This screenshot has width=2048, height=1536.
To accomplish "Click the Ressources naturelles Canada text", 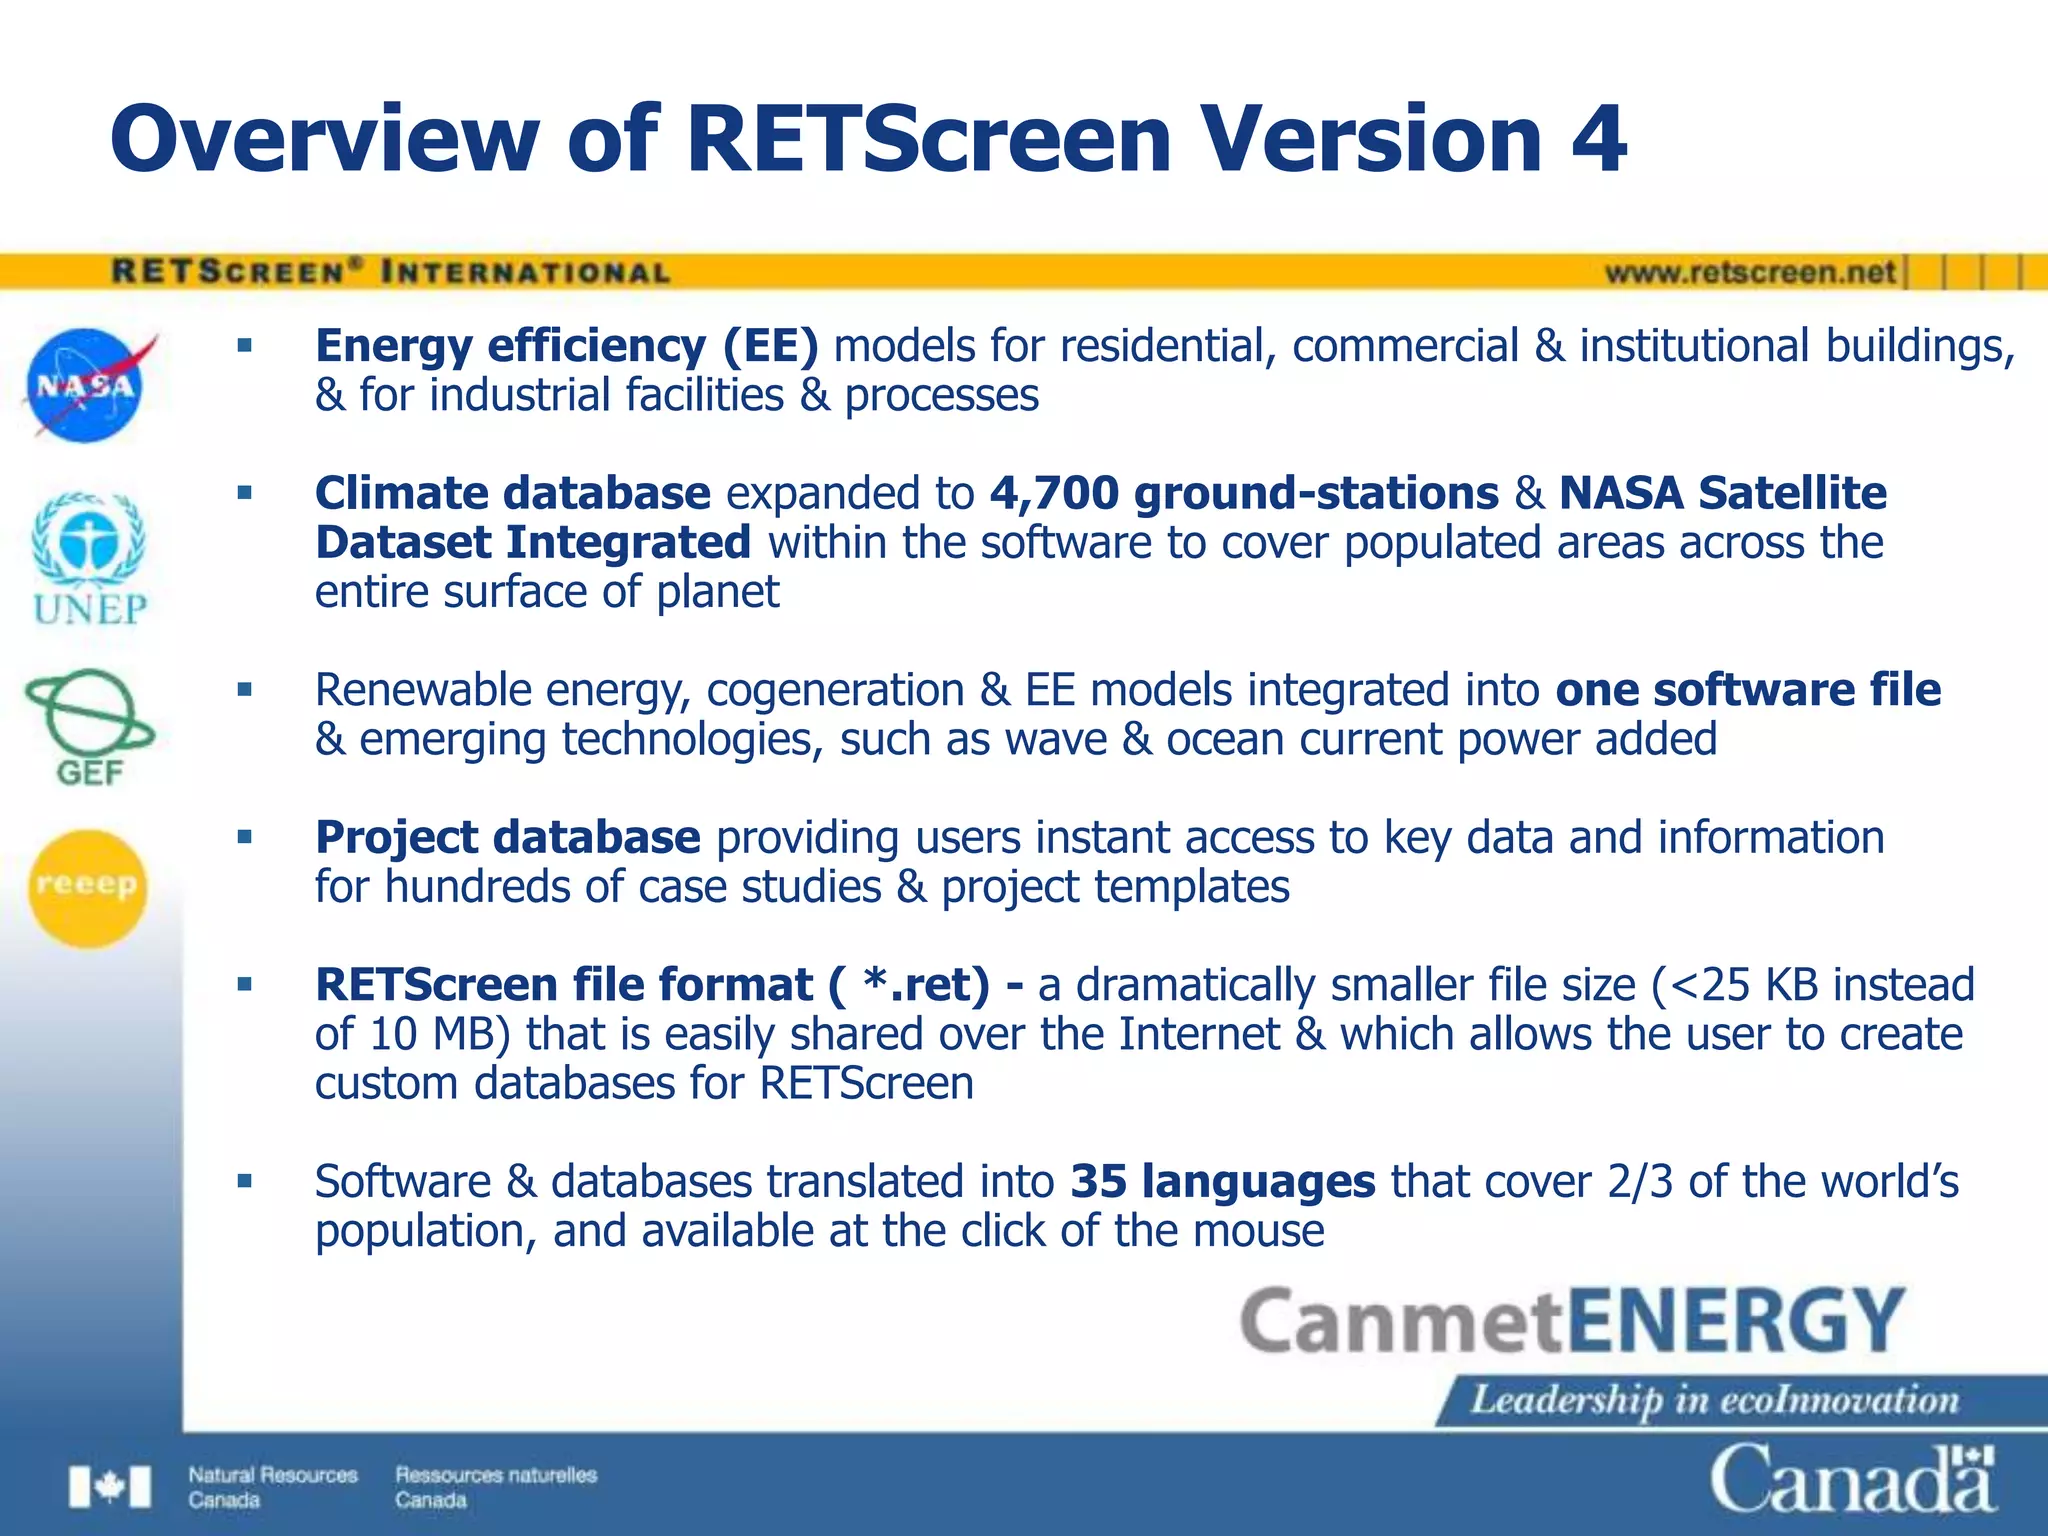I will 495,1487.
